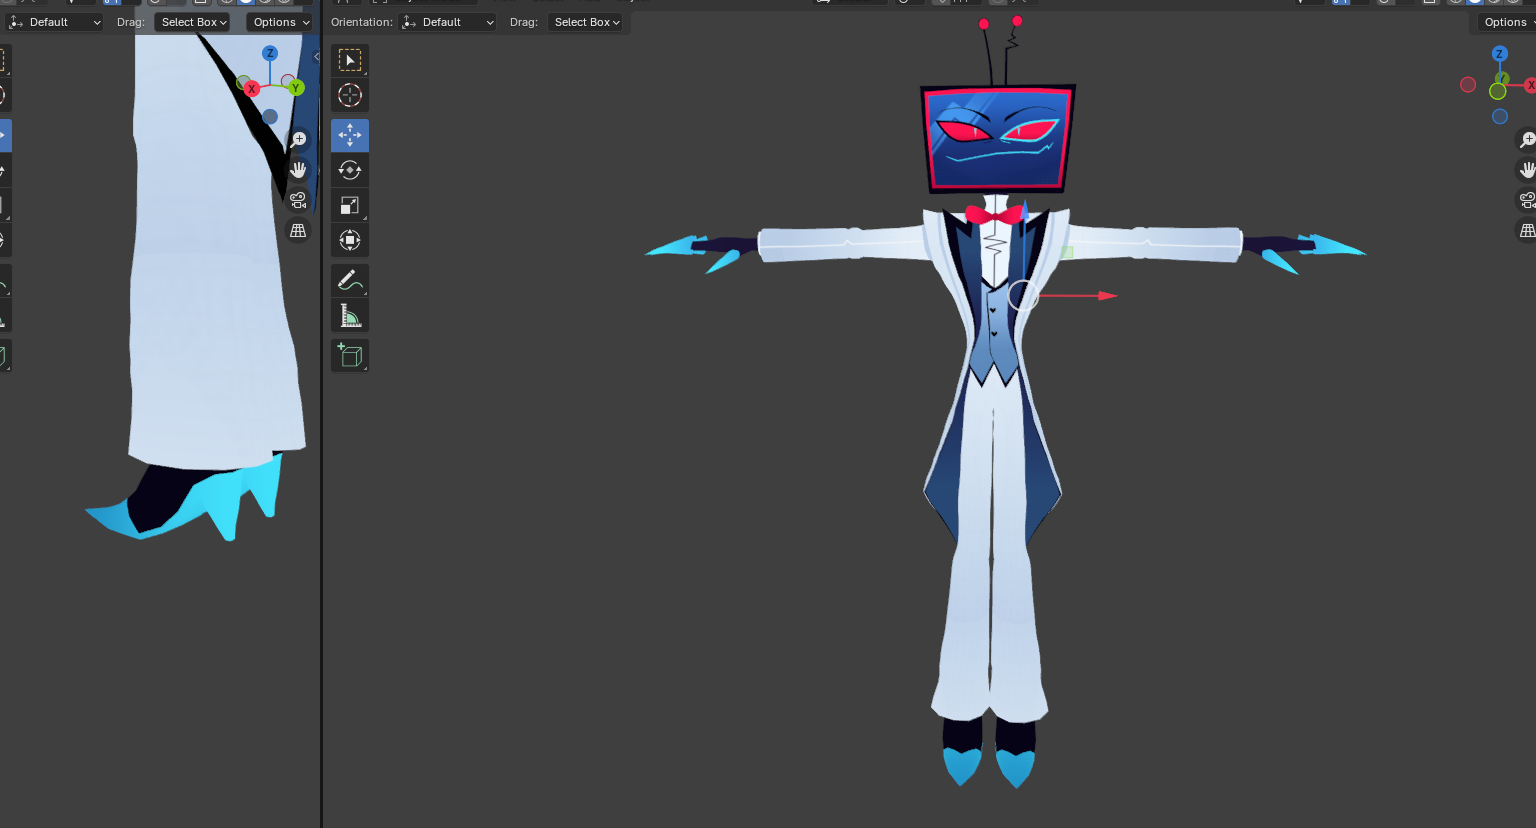Screen dimensions: 1536x828
Task: Click the zoom magnifier in left viewport
Action: pyautogui.click(x=298, y=140)
